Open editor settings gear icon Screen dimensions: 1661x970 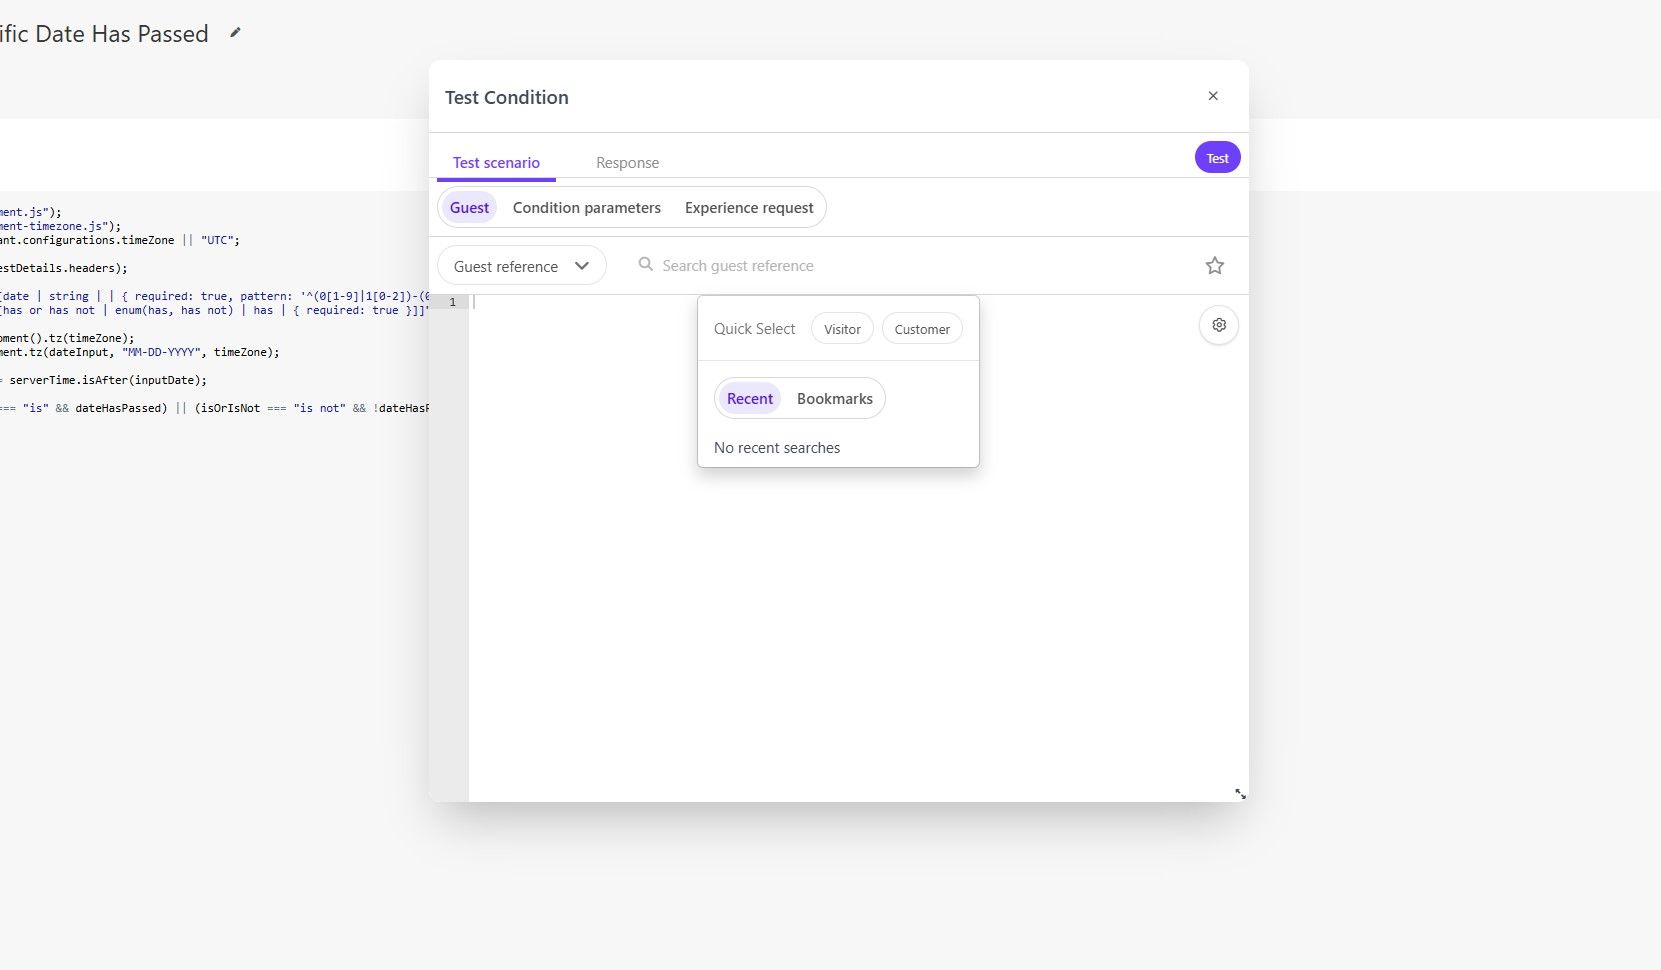1219,325
